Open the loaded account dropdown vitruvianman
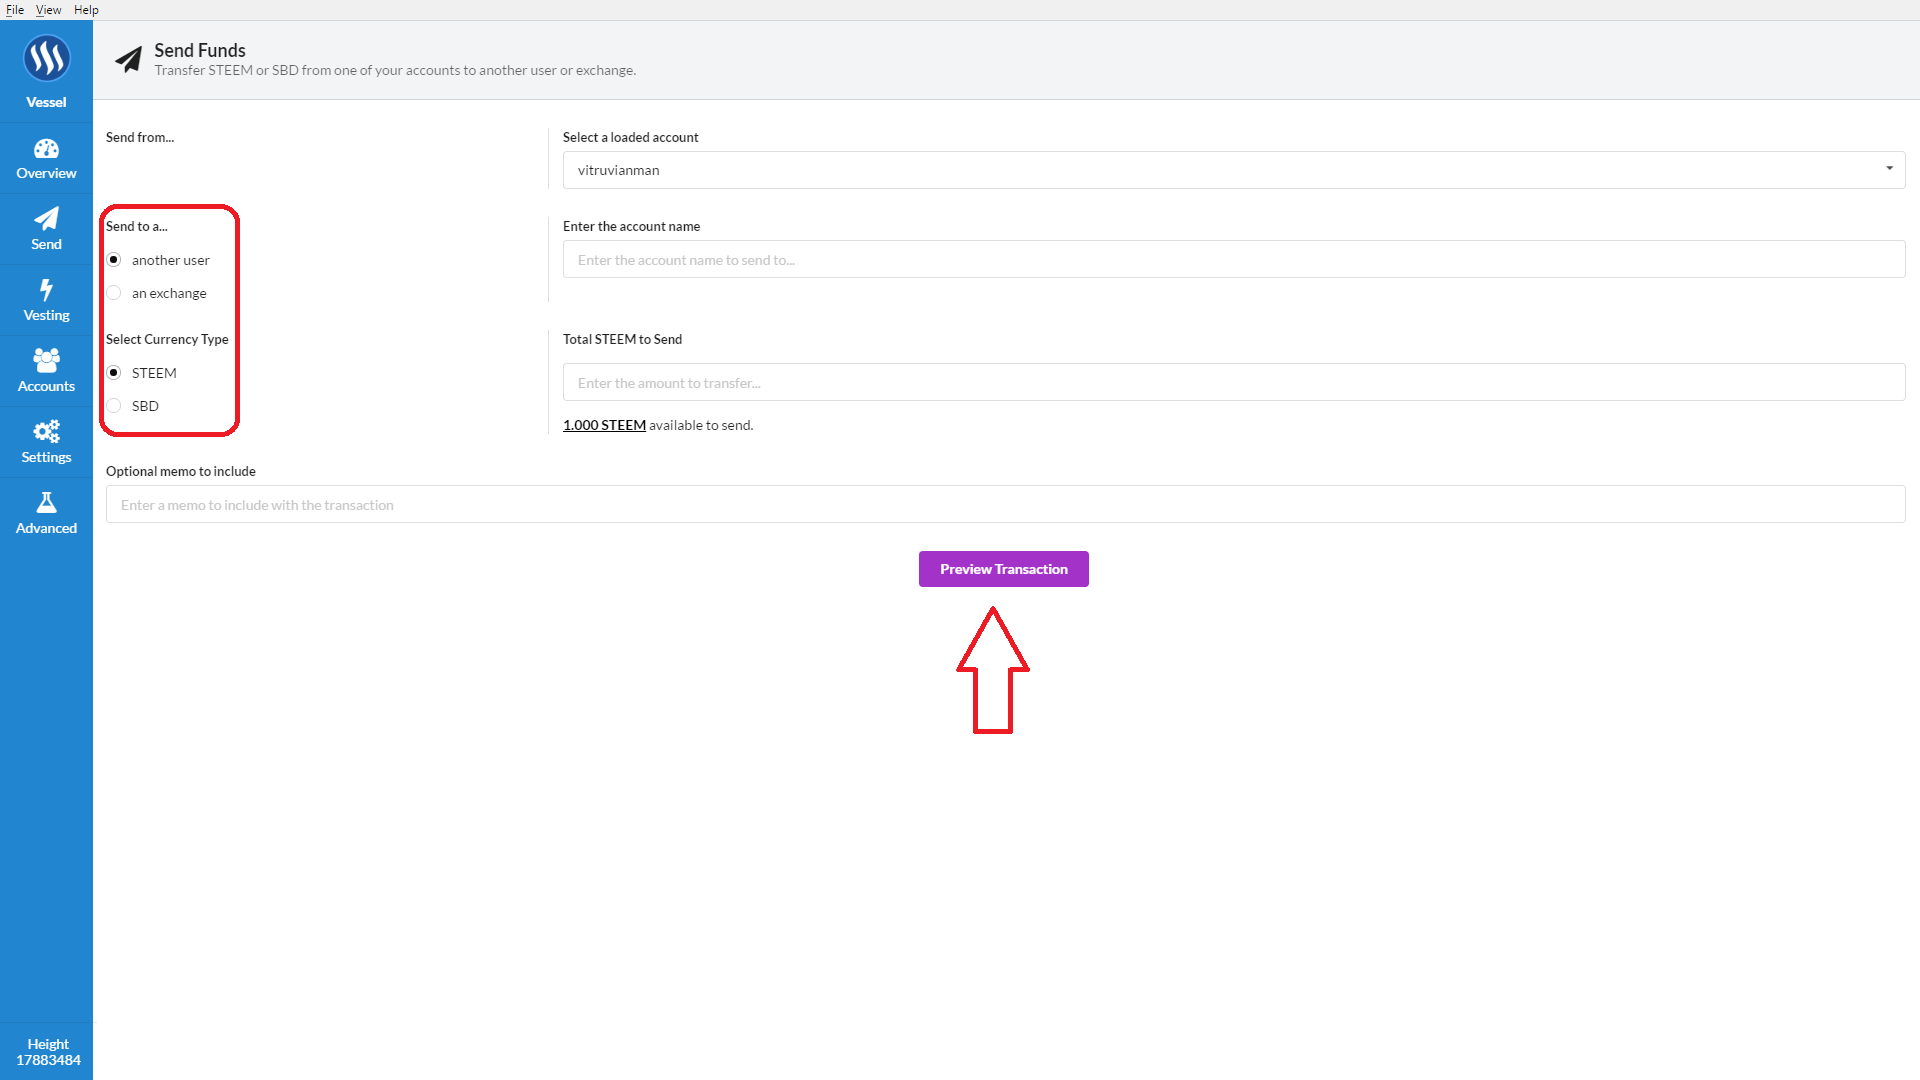This screenshot has width=1920, height=1080. (1234, 170)
